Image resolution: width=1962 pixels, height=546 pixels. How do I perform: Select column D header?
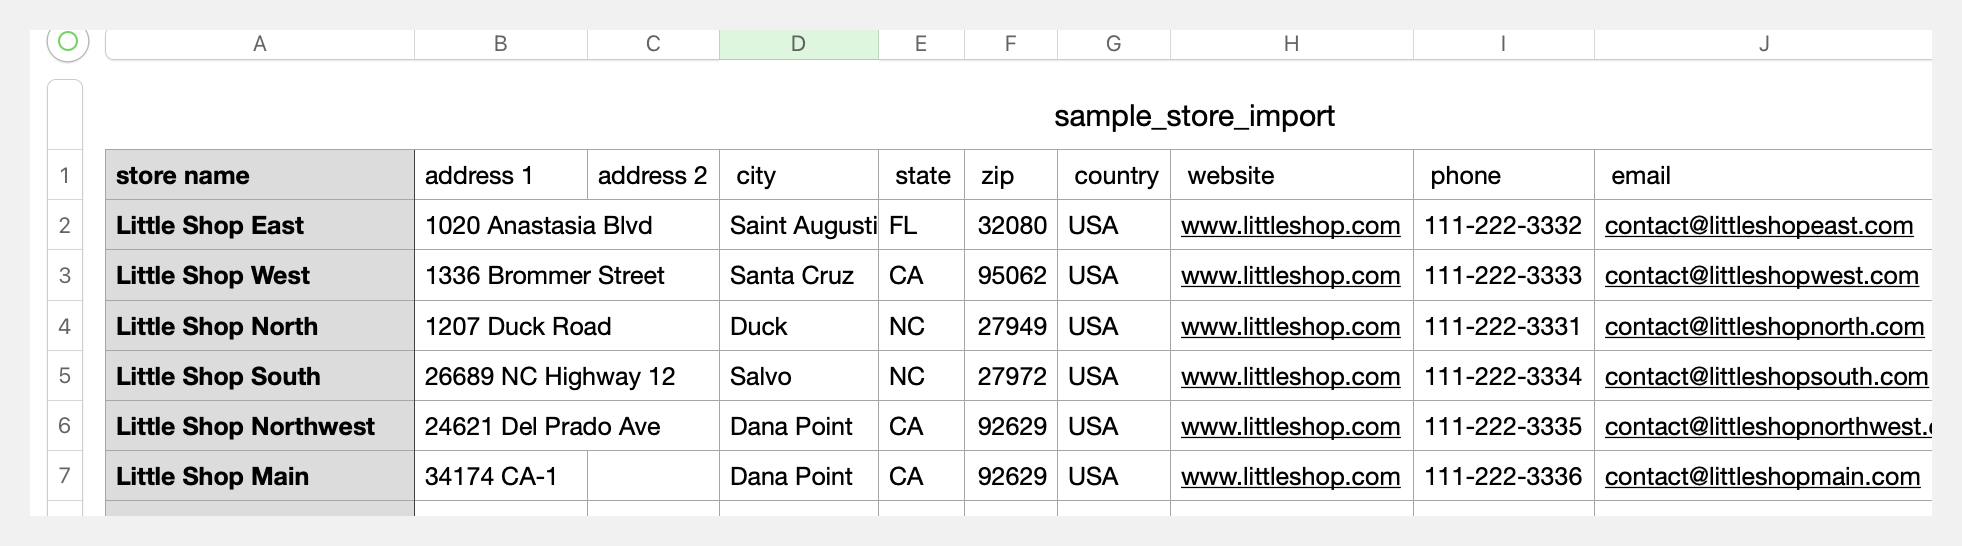point(798,44)
